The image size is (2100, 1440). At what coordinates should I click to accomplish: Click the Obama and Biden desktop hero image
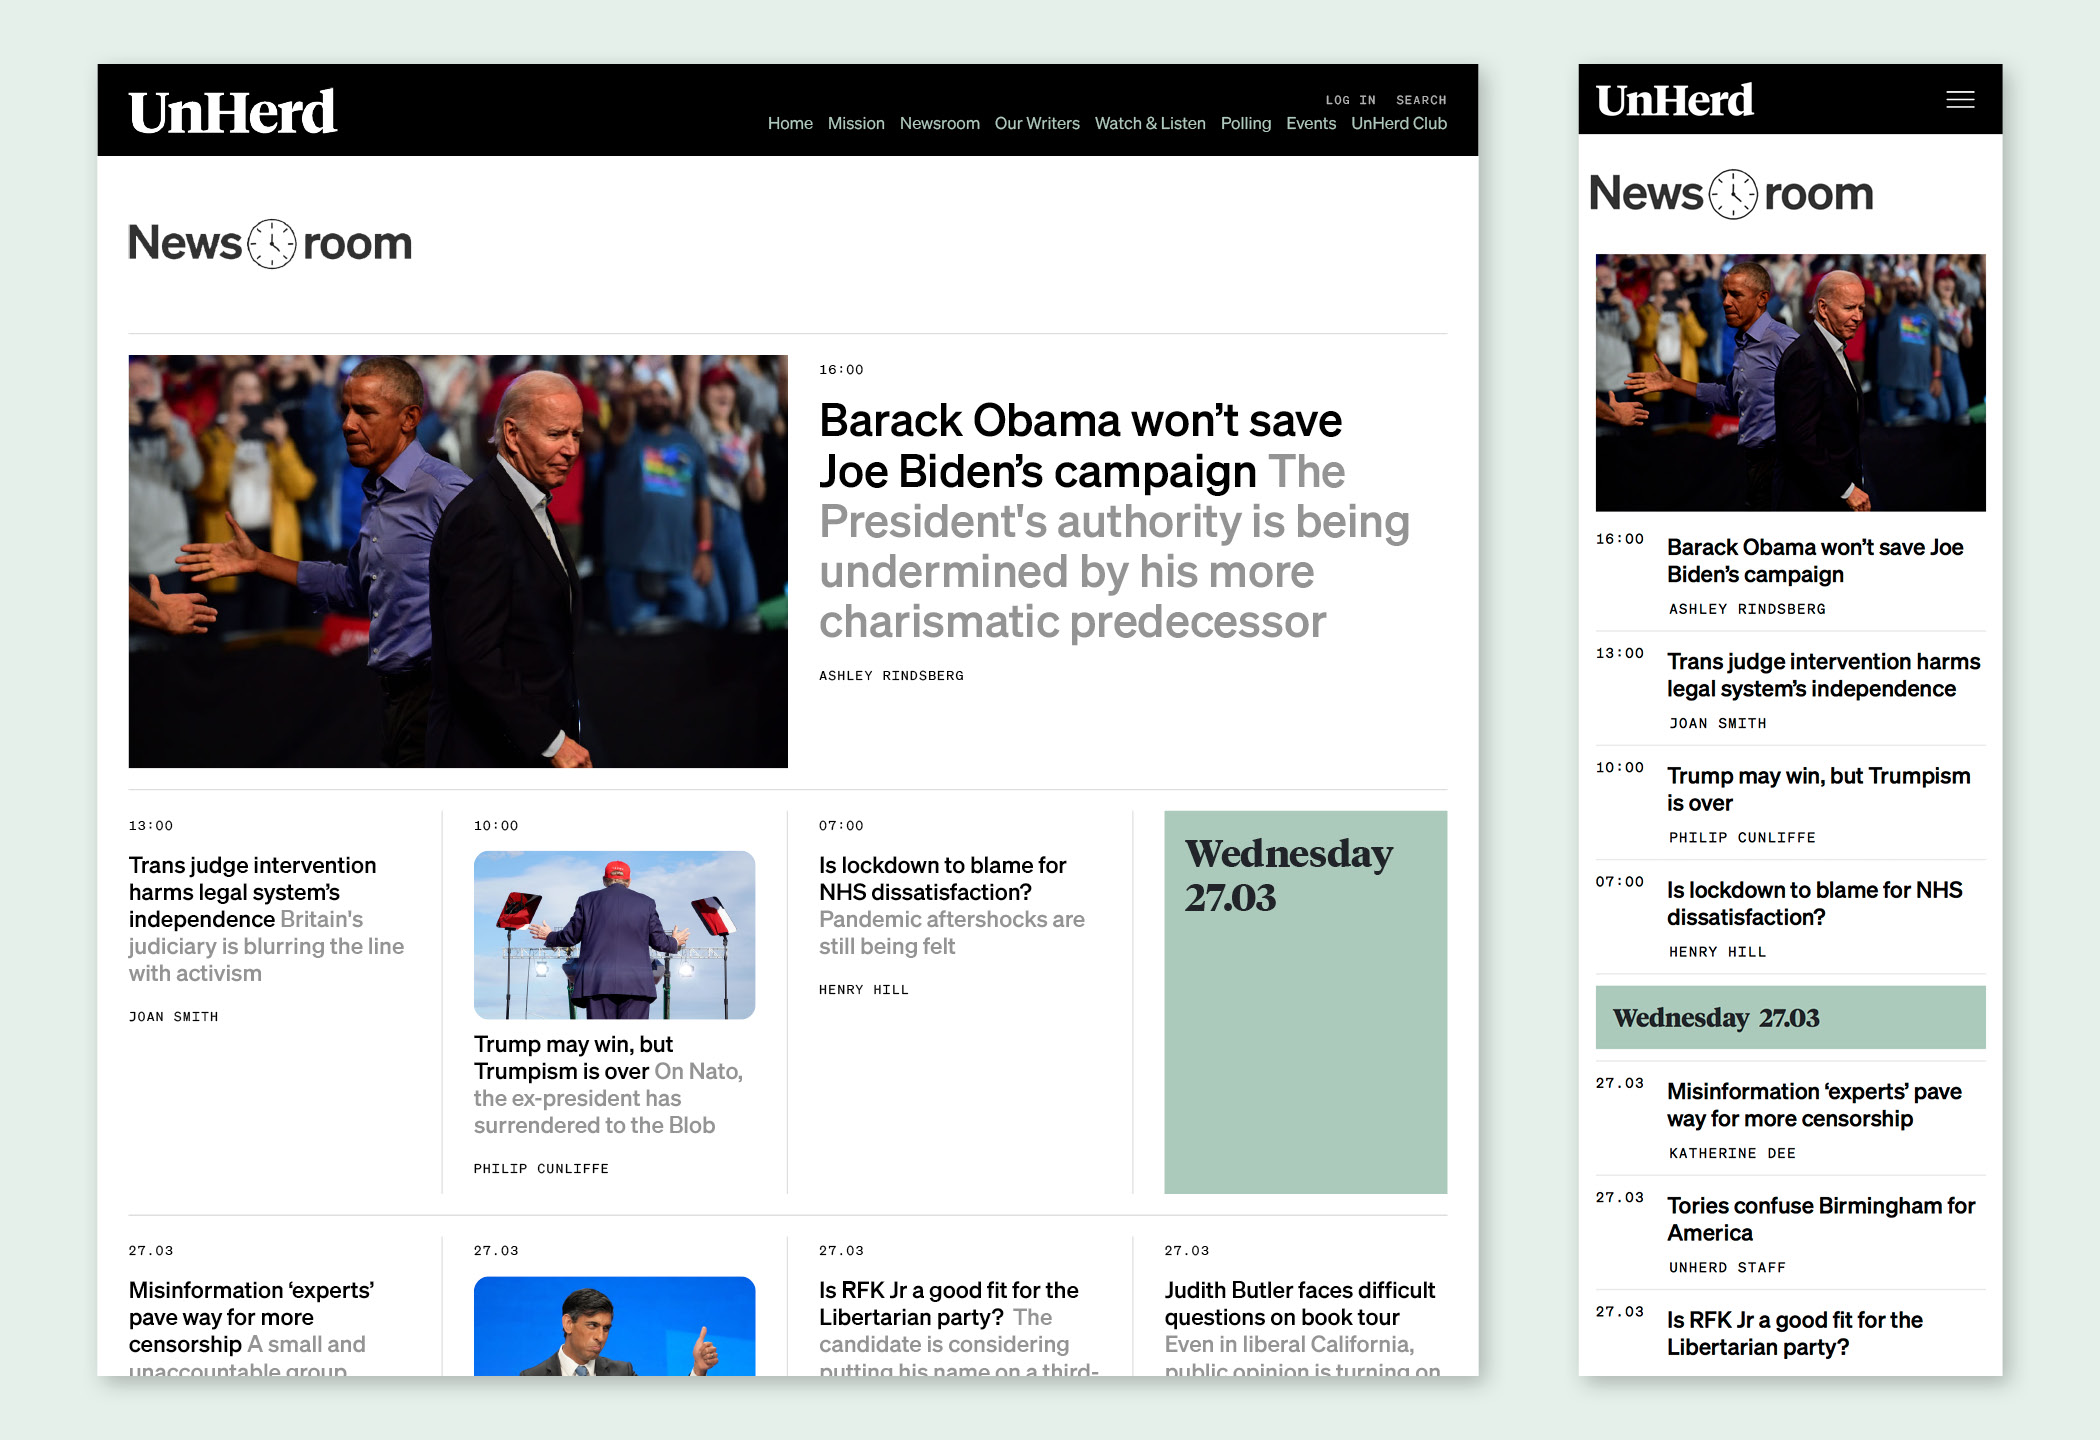[458, 561]
